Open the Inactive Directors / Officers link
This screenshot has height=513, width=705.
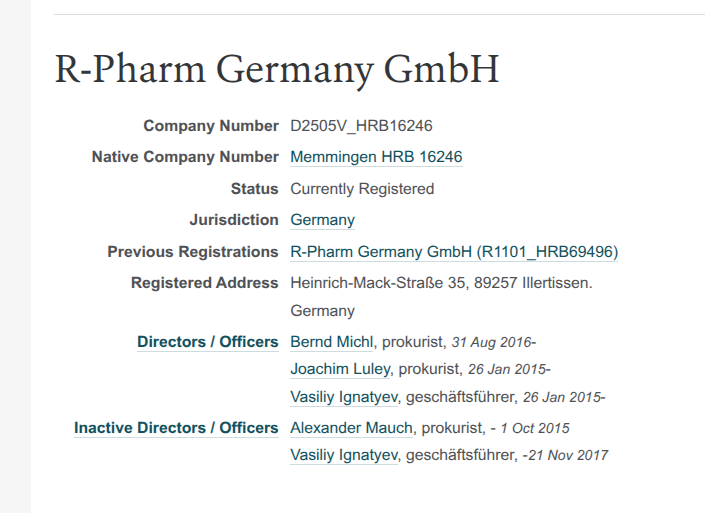pos(176,428)
